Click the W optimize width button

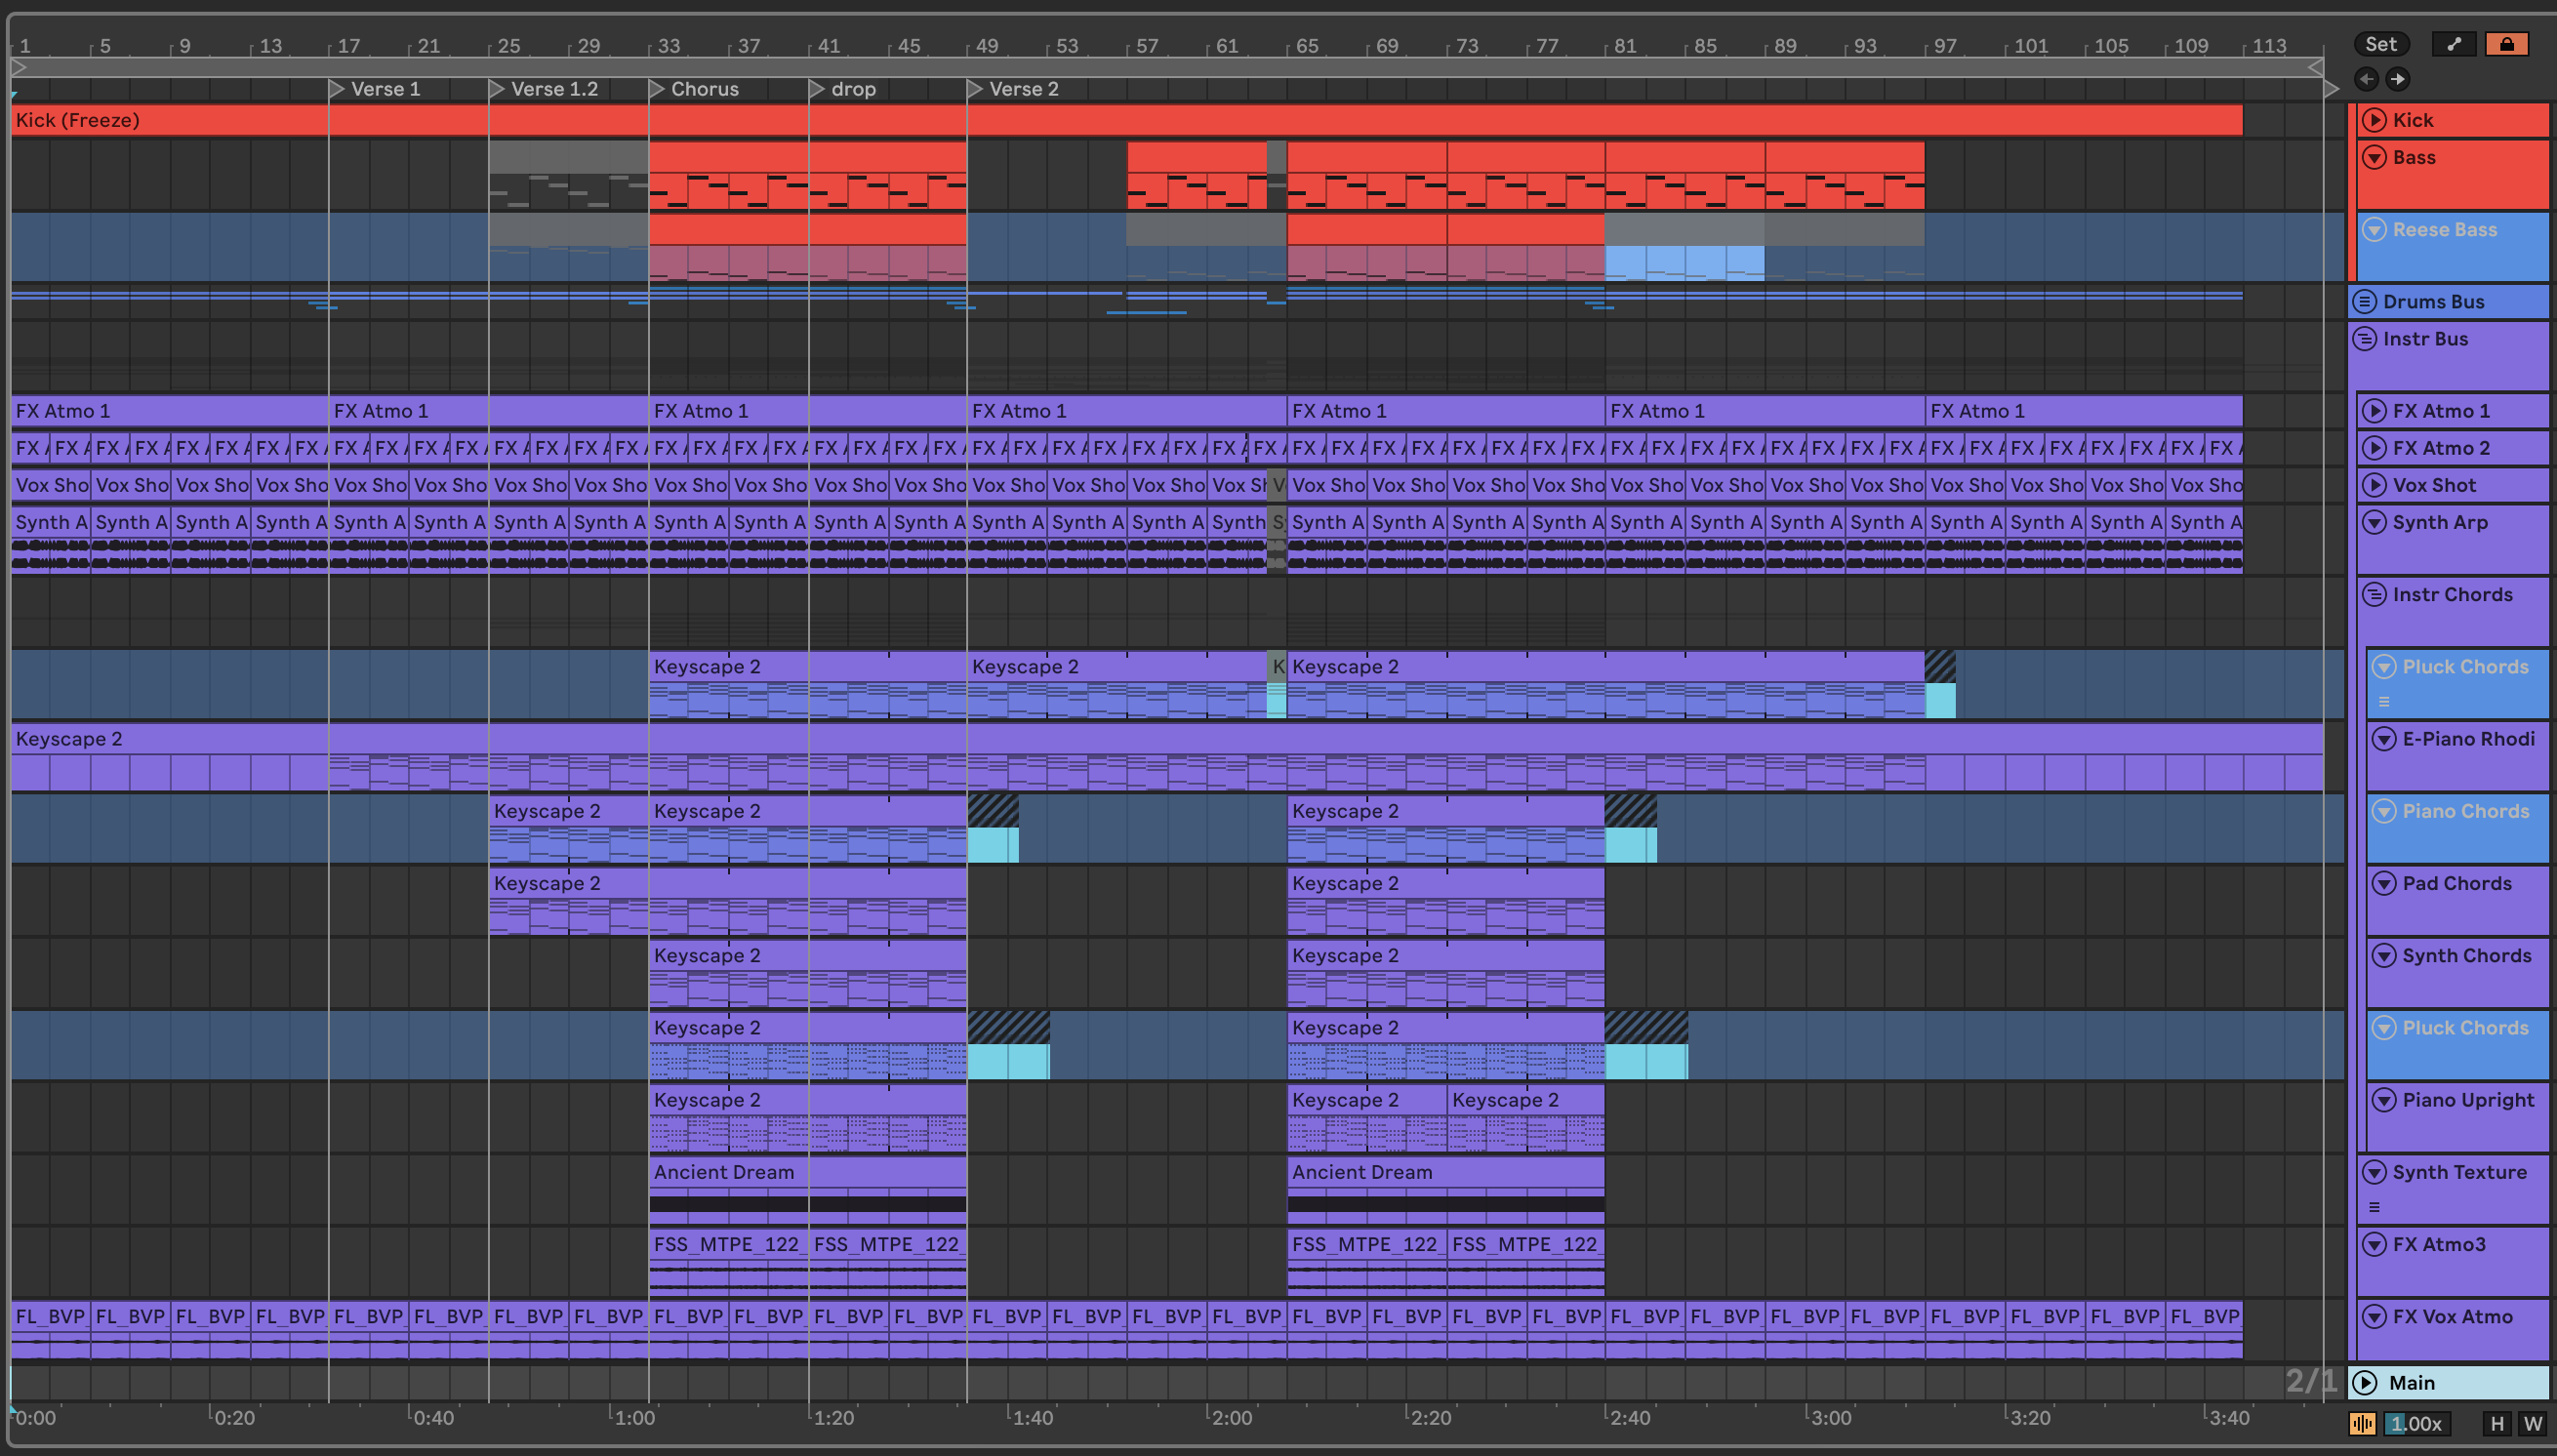point(2532,1423)
